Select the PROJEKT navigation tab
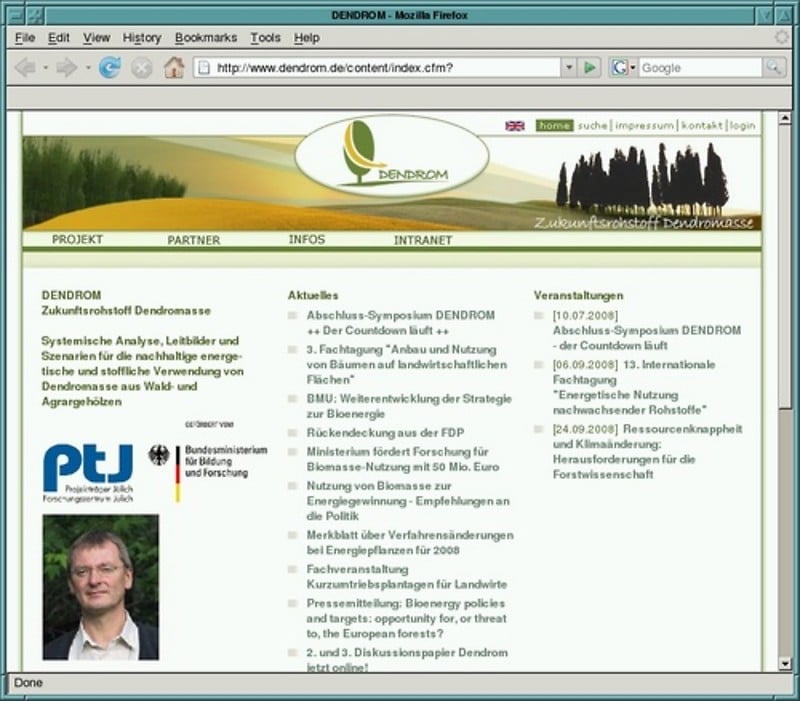 point(78,239)
